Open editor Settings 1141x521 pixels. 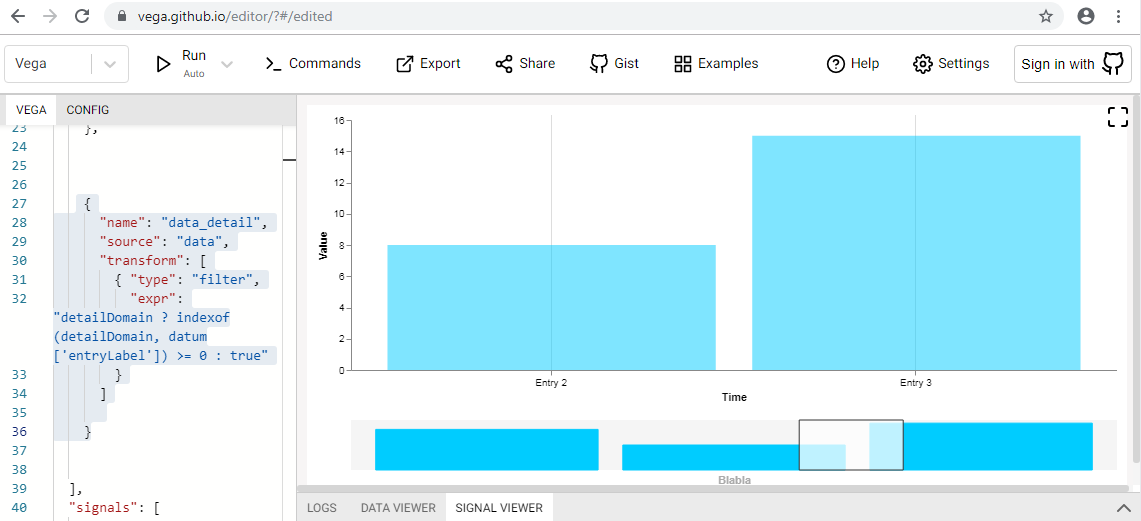tap(951, 64)
